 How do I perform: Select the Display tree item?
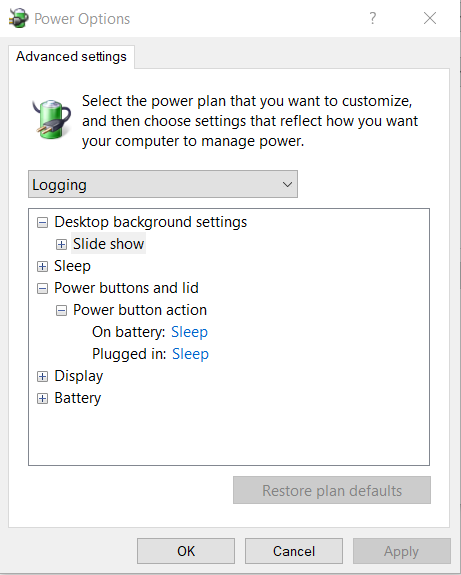[79, 376]
